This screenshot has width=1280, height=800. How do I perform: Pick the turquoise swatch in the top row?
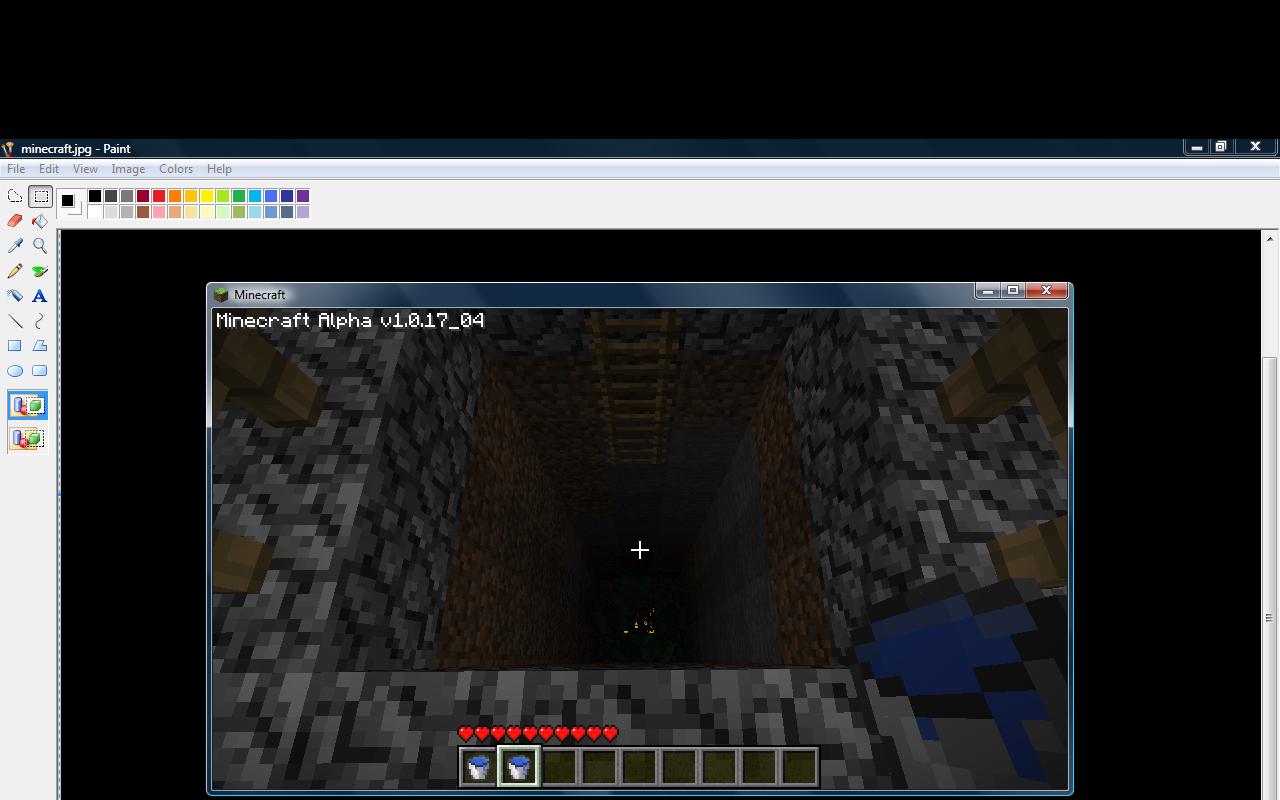point(255,196)
